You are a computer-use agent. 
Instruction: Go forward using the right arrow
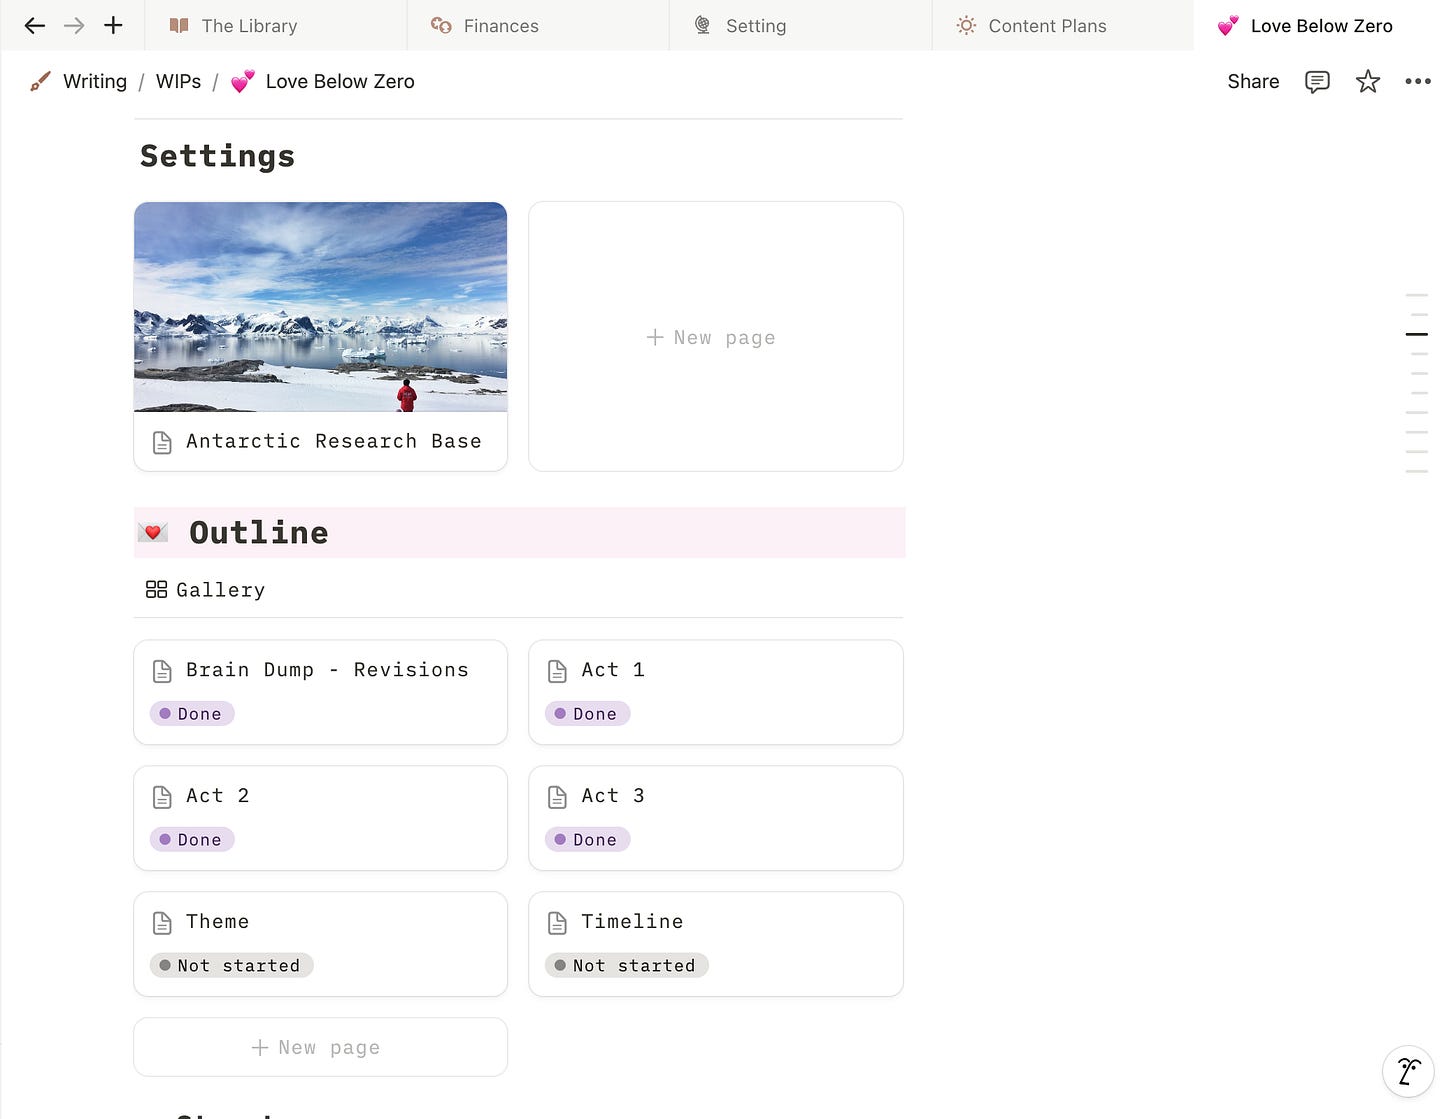[x=74, y=26]
